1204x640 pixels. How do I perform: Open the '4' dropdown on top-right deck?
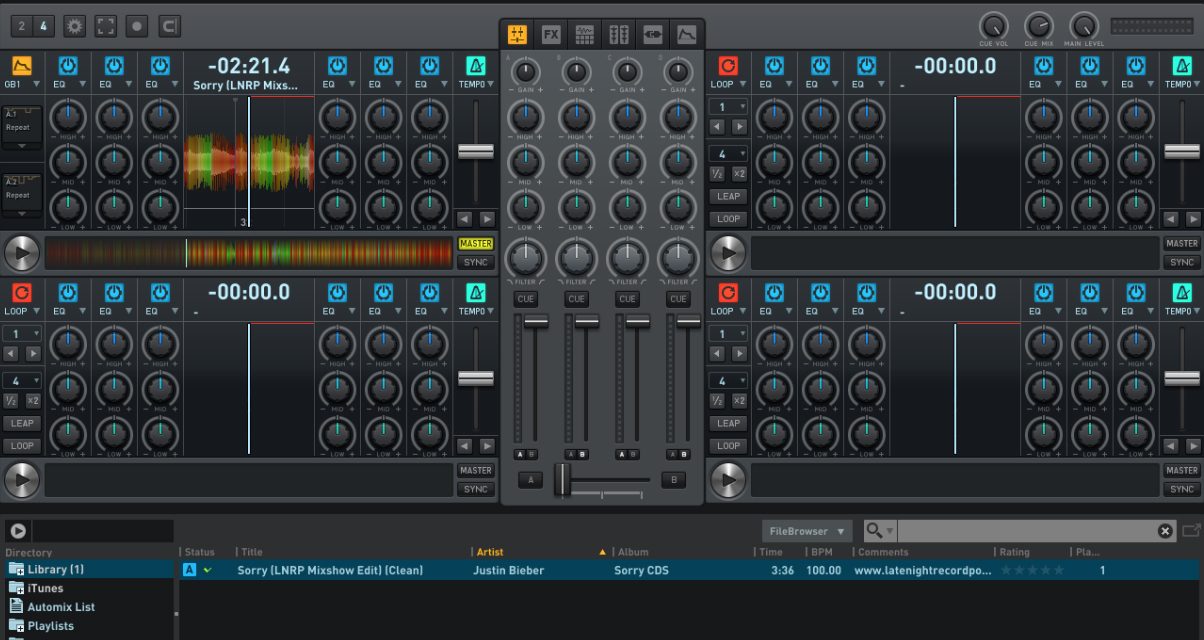tap(728, 154)
